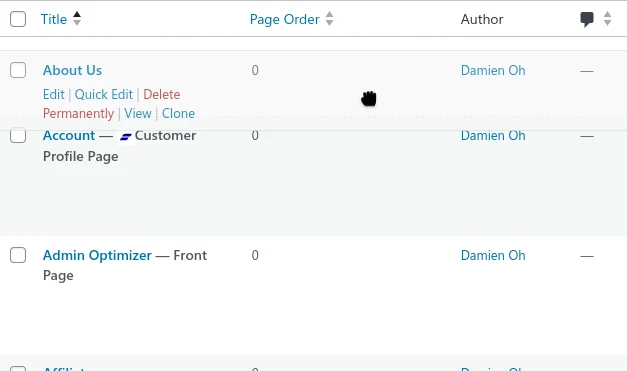Click the comments bubble column icon
The height and width of the screenshot is (371, 627).
(x=587, y=19)
